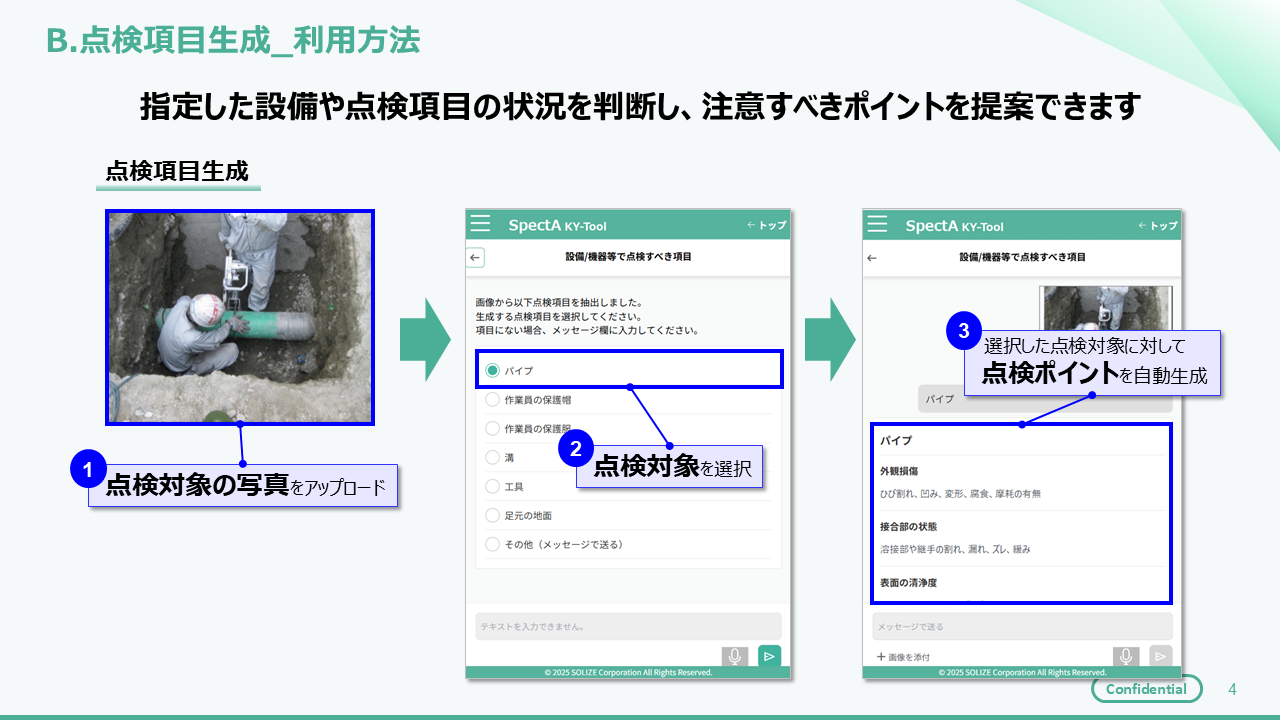This screenshot has width=1280, height=720.
Task: Select その他（メッセージで送る） radio option
Action: (x=492, y=544)
